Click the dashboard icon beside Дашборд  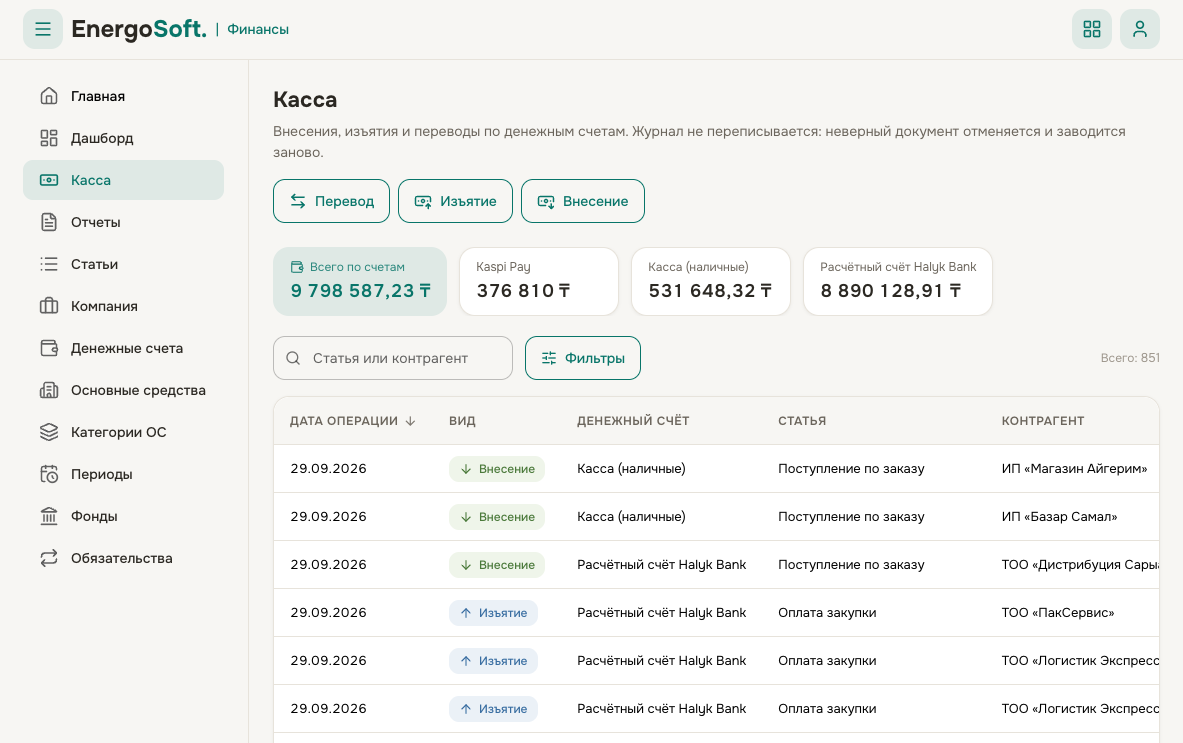pyautogui.click(x=49, y=138)
